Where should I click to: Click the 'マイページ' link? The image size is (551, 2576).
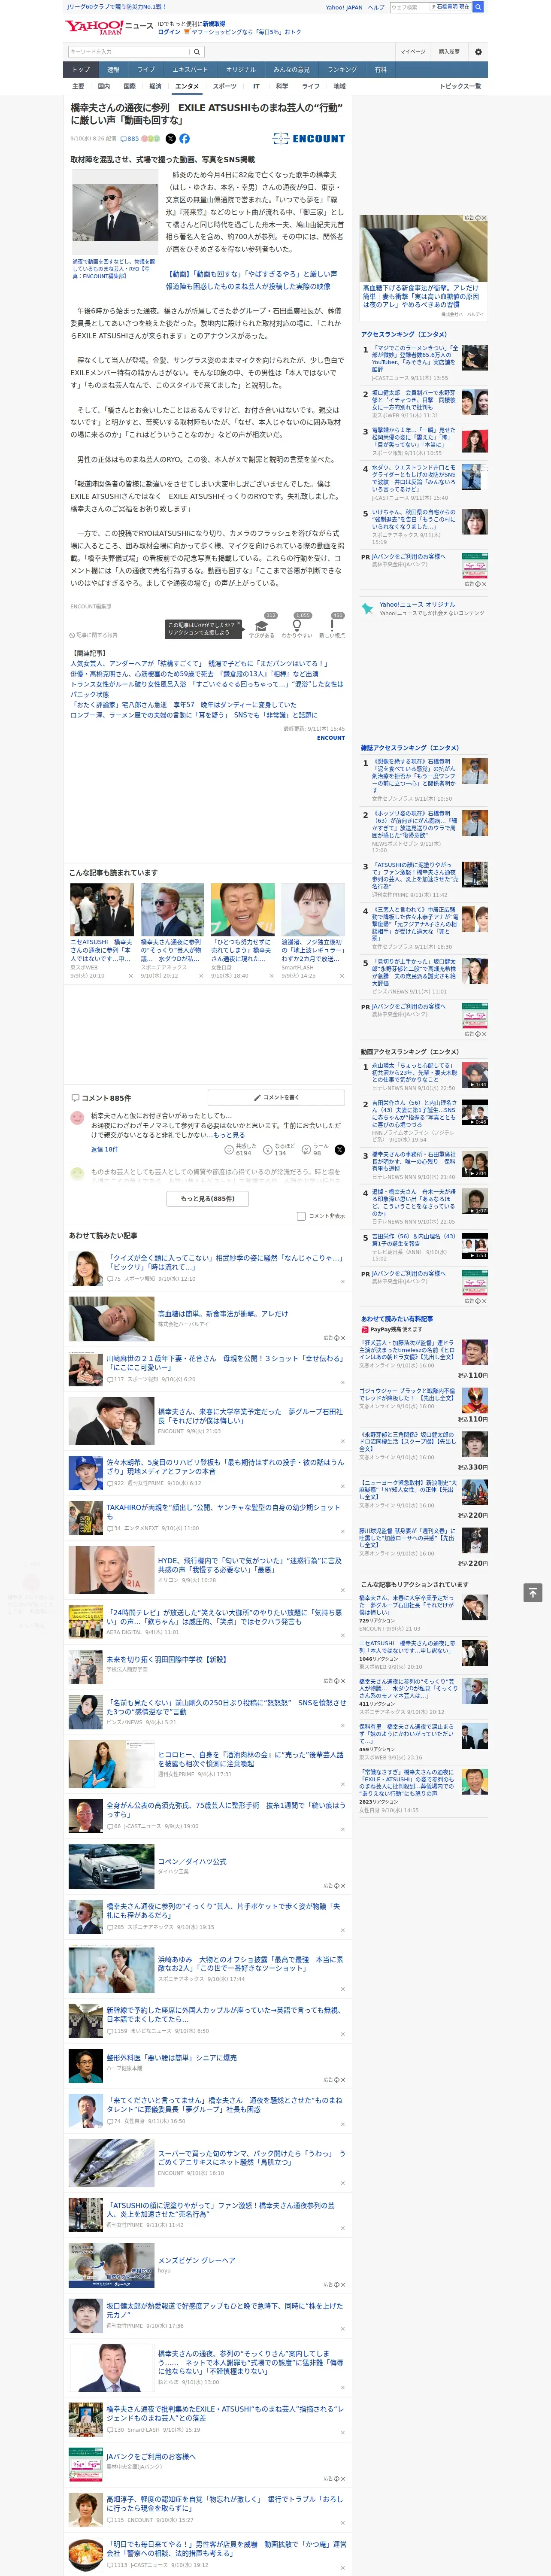pyautogui.click(x=412, y=52)
